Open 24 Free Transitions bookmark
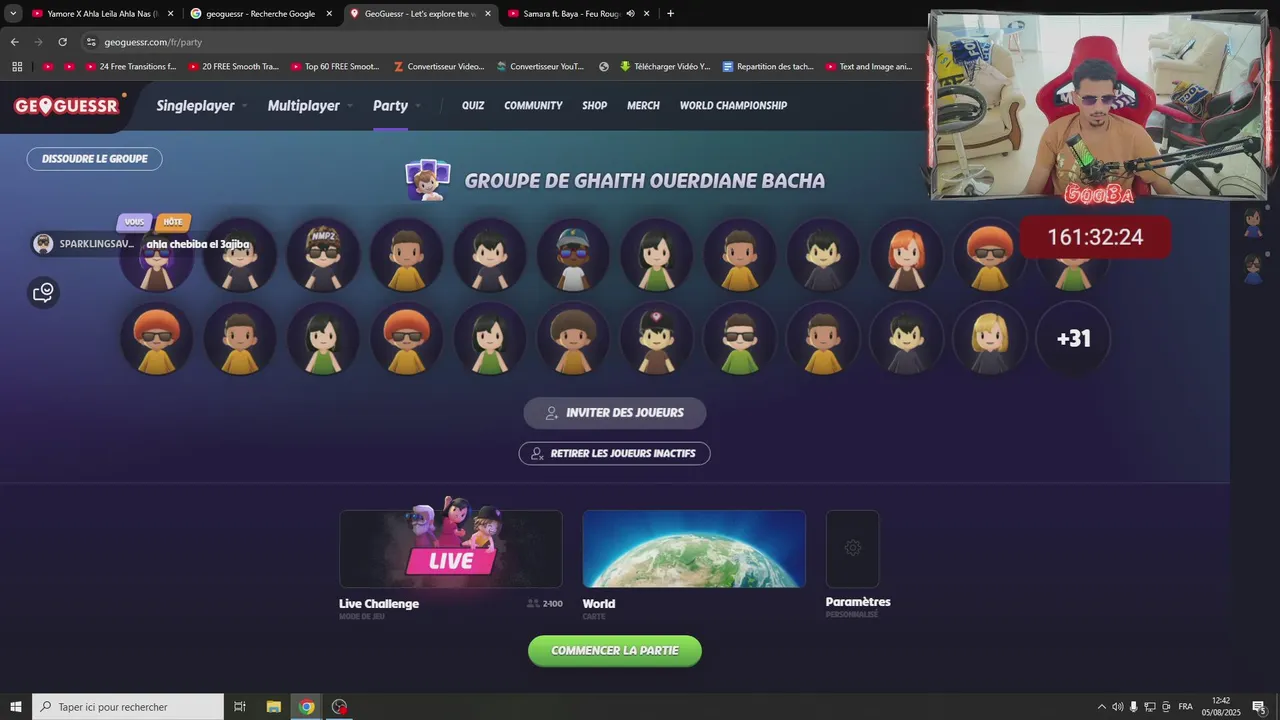 (x=130, y=67)
